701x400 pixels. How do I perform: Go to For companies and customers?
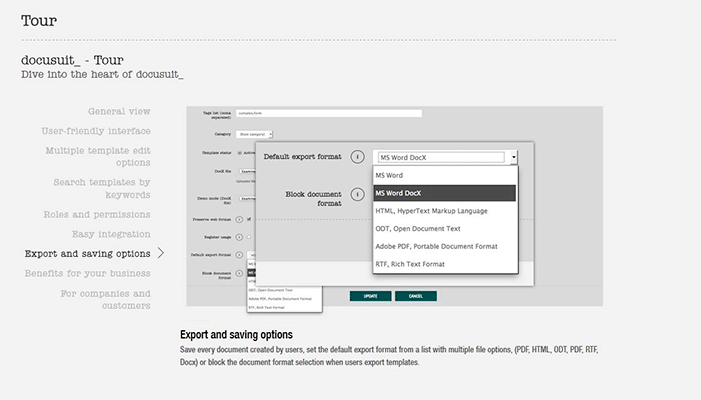pyautogui.click(x=106, y=299)
